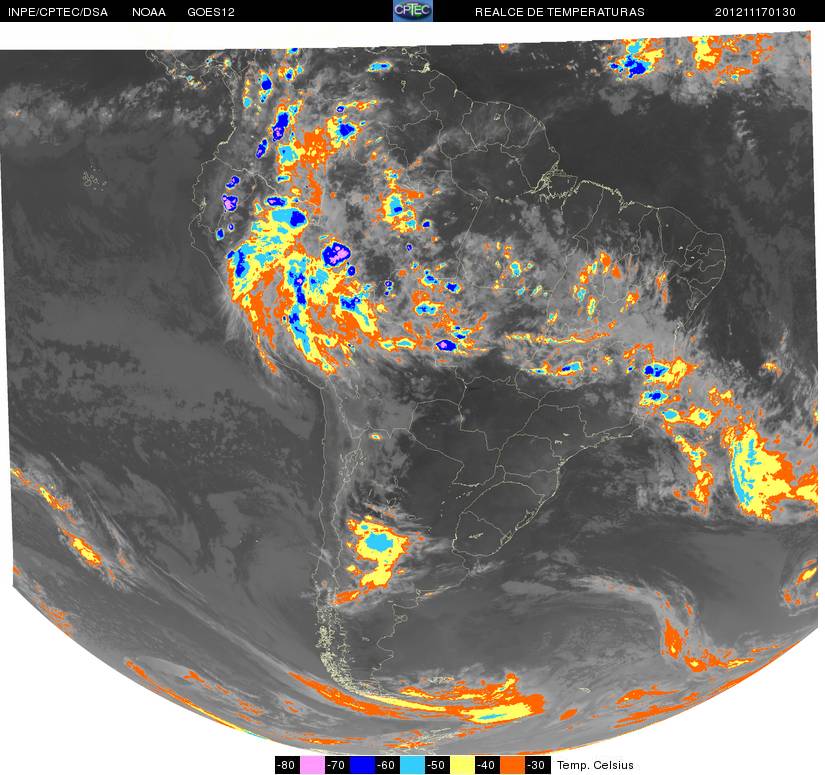Click the NOAA label in header
Screen dimensions: 825x775
tap(149, 12)
